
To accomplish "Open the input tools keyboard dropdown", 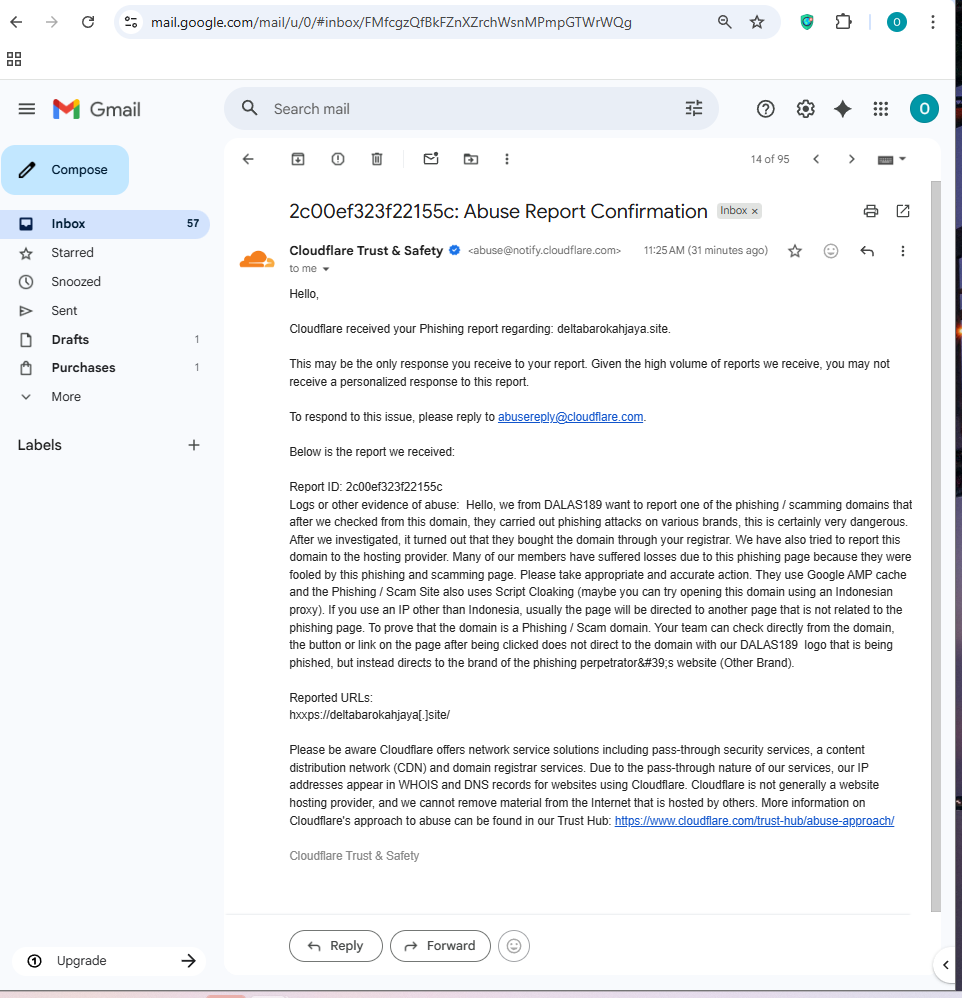I will pyautogui.click(x=891, y=159).
